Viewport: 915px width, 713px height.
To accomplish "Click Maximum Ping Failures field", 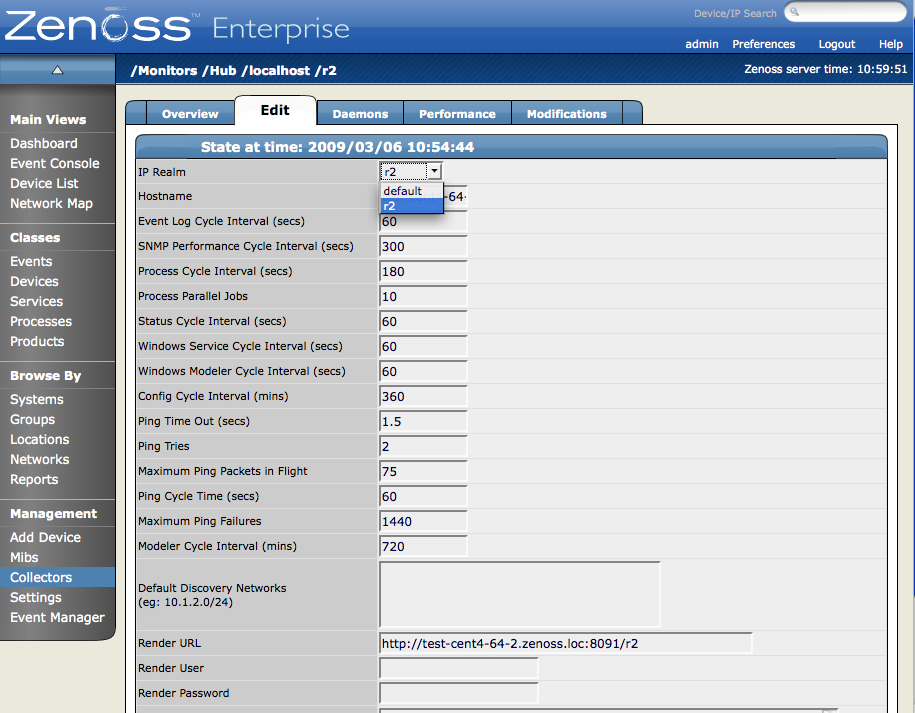I will pyautogui.click(x=423, y=522).
